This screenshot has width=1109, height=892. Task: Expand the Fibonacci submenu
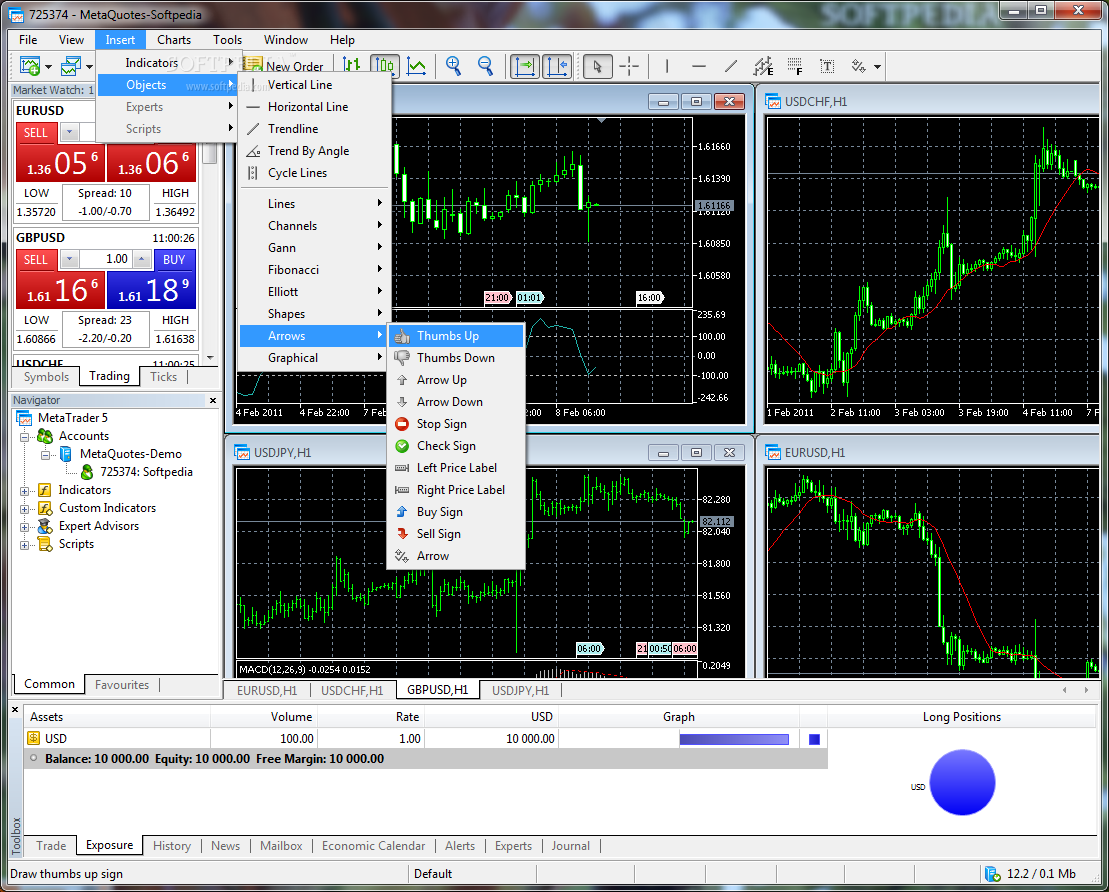[315, 270]
